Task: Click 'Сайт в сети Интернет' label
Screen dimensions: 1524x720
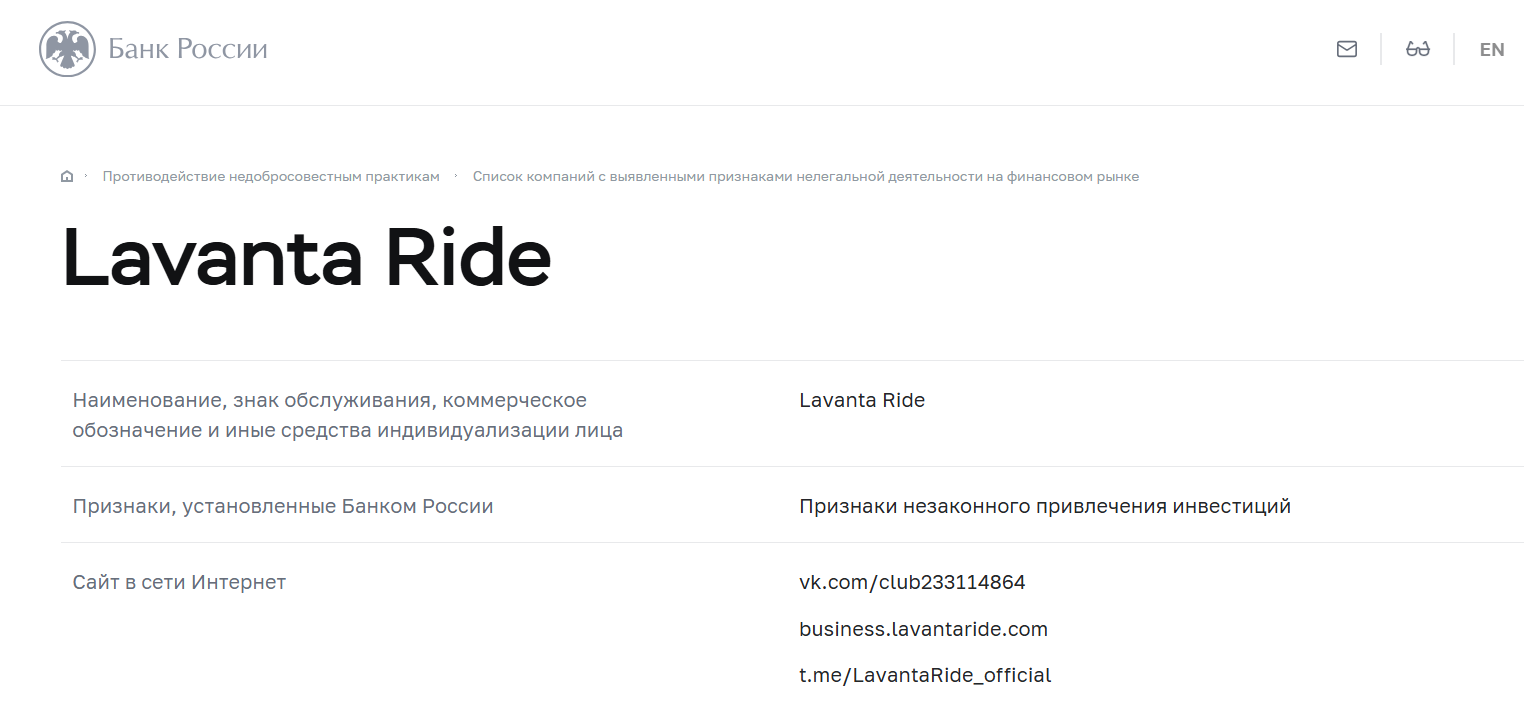Action: point(179,582)
